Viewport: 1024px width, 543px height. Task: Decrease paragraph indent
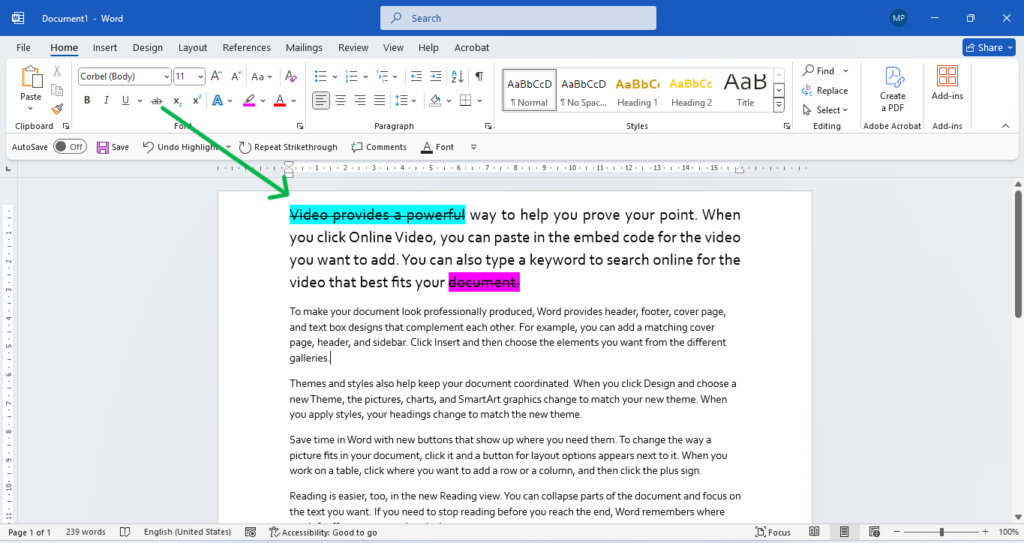[416, 76]
